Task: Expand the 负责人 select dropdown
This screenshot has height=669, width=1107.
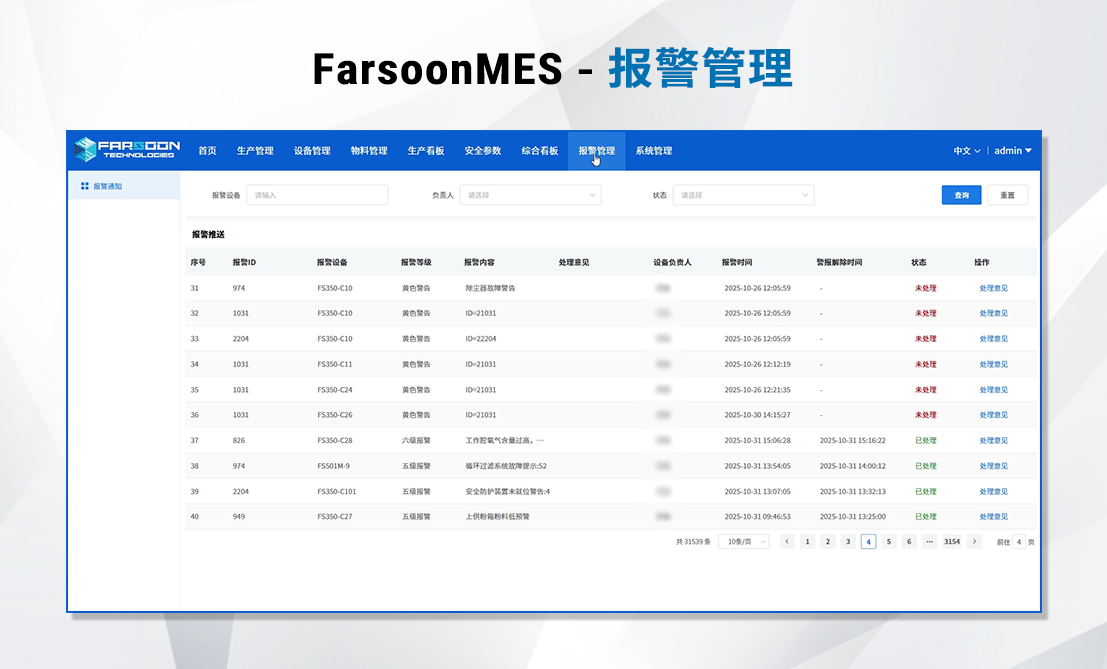Action: click(530, 195)
